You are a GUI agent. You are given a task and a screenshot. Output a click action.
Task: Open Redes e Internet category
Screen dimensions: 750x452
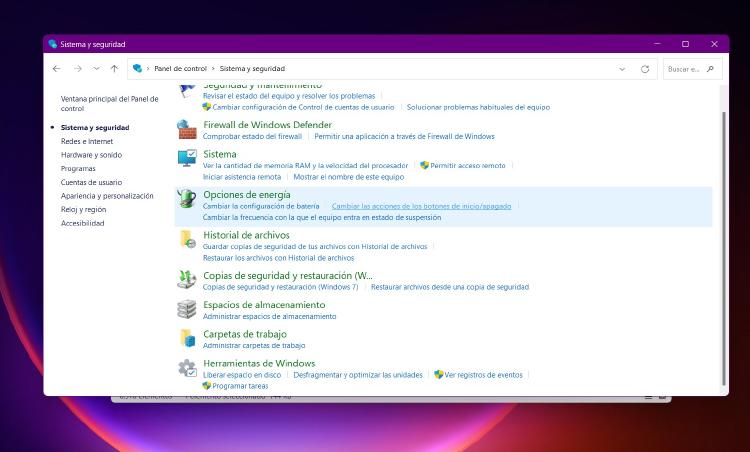pyautogui.click(x=87, y=141)
